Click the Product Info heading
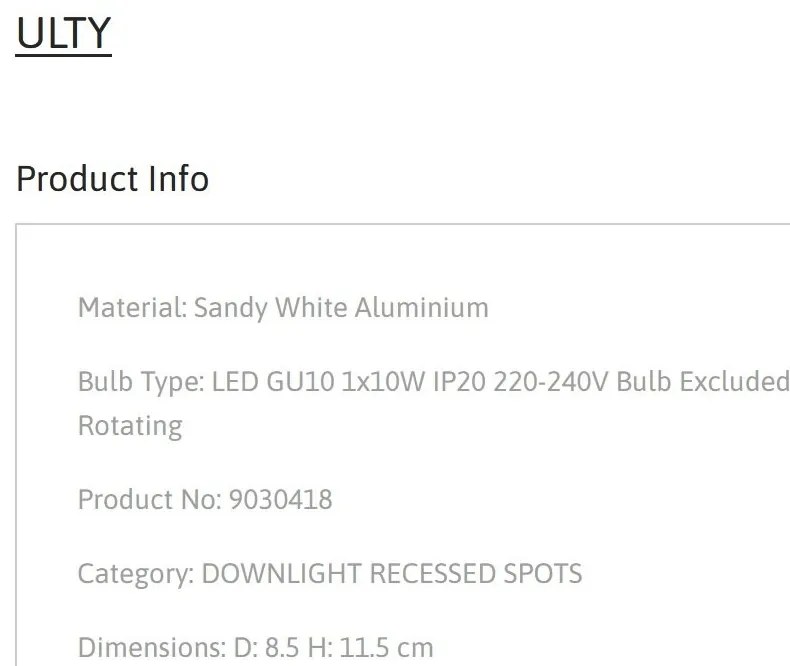This screenshot has width=790, height=666. pos(112,179)
